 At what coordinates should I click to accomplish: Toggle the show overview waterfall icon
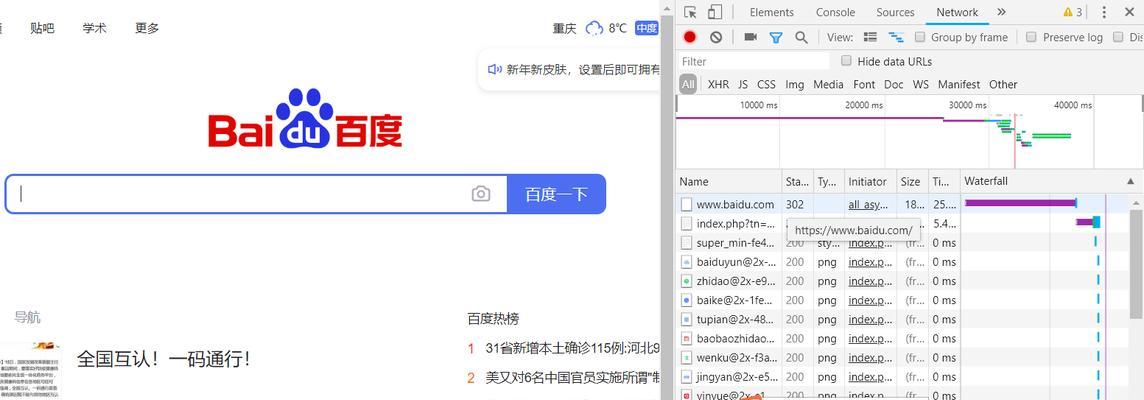pos(896,36)
